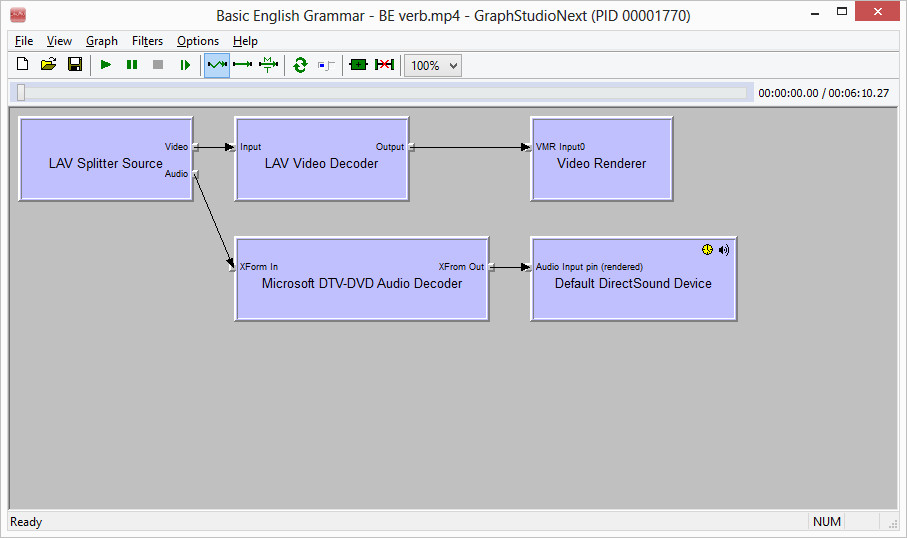Click the yellow clock icon on DirectSound Device
This screenshot has width=907, height=538.
tap(707, 249)
